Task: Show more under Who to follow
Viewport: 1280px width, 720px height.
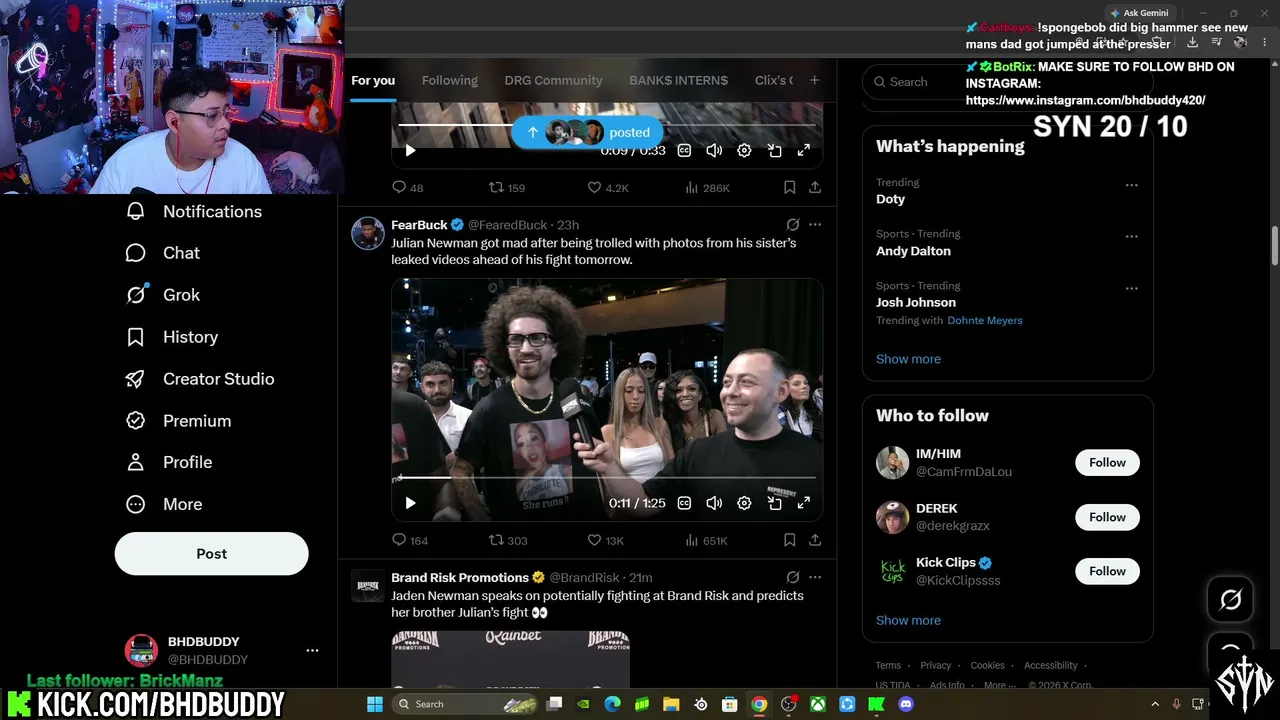Action: tap(908, 620)
